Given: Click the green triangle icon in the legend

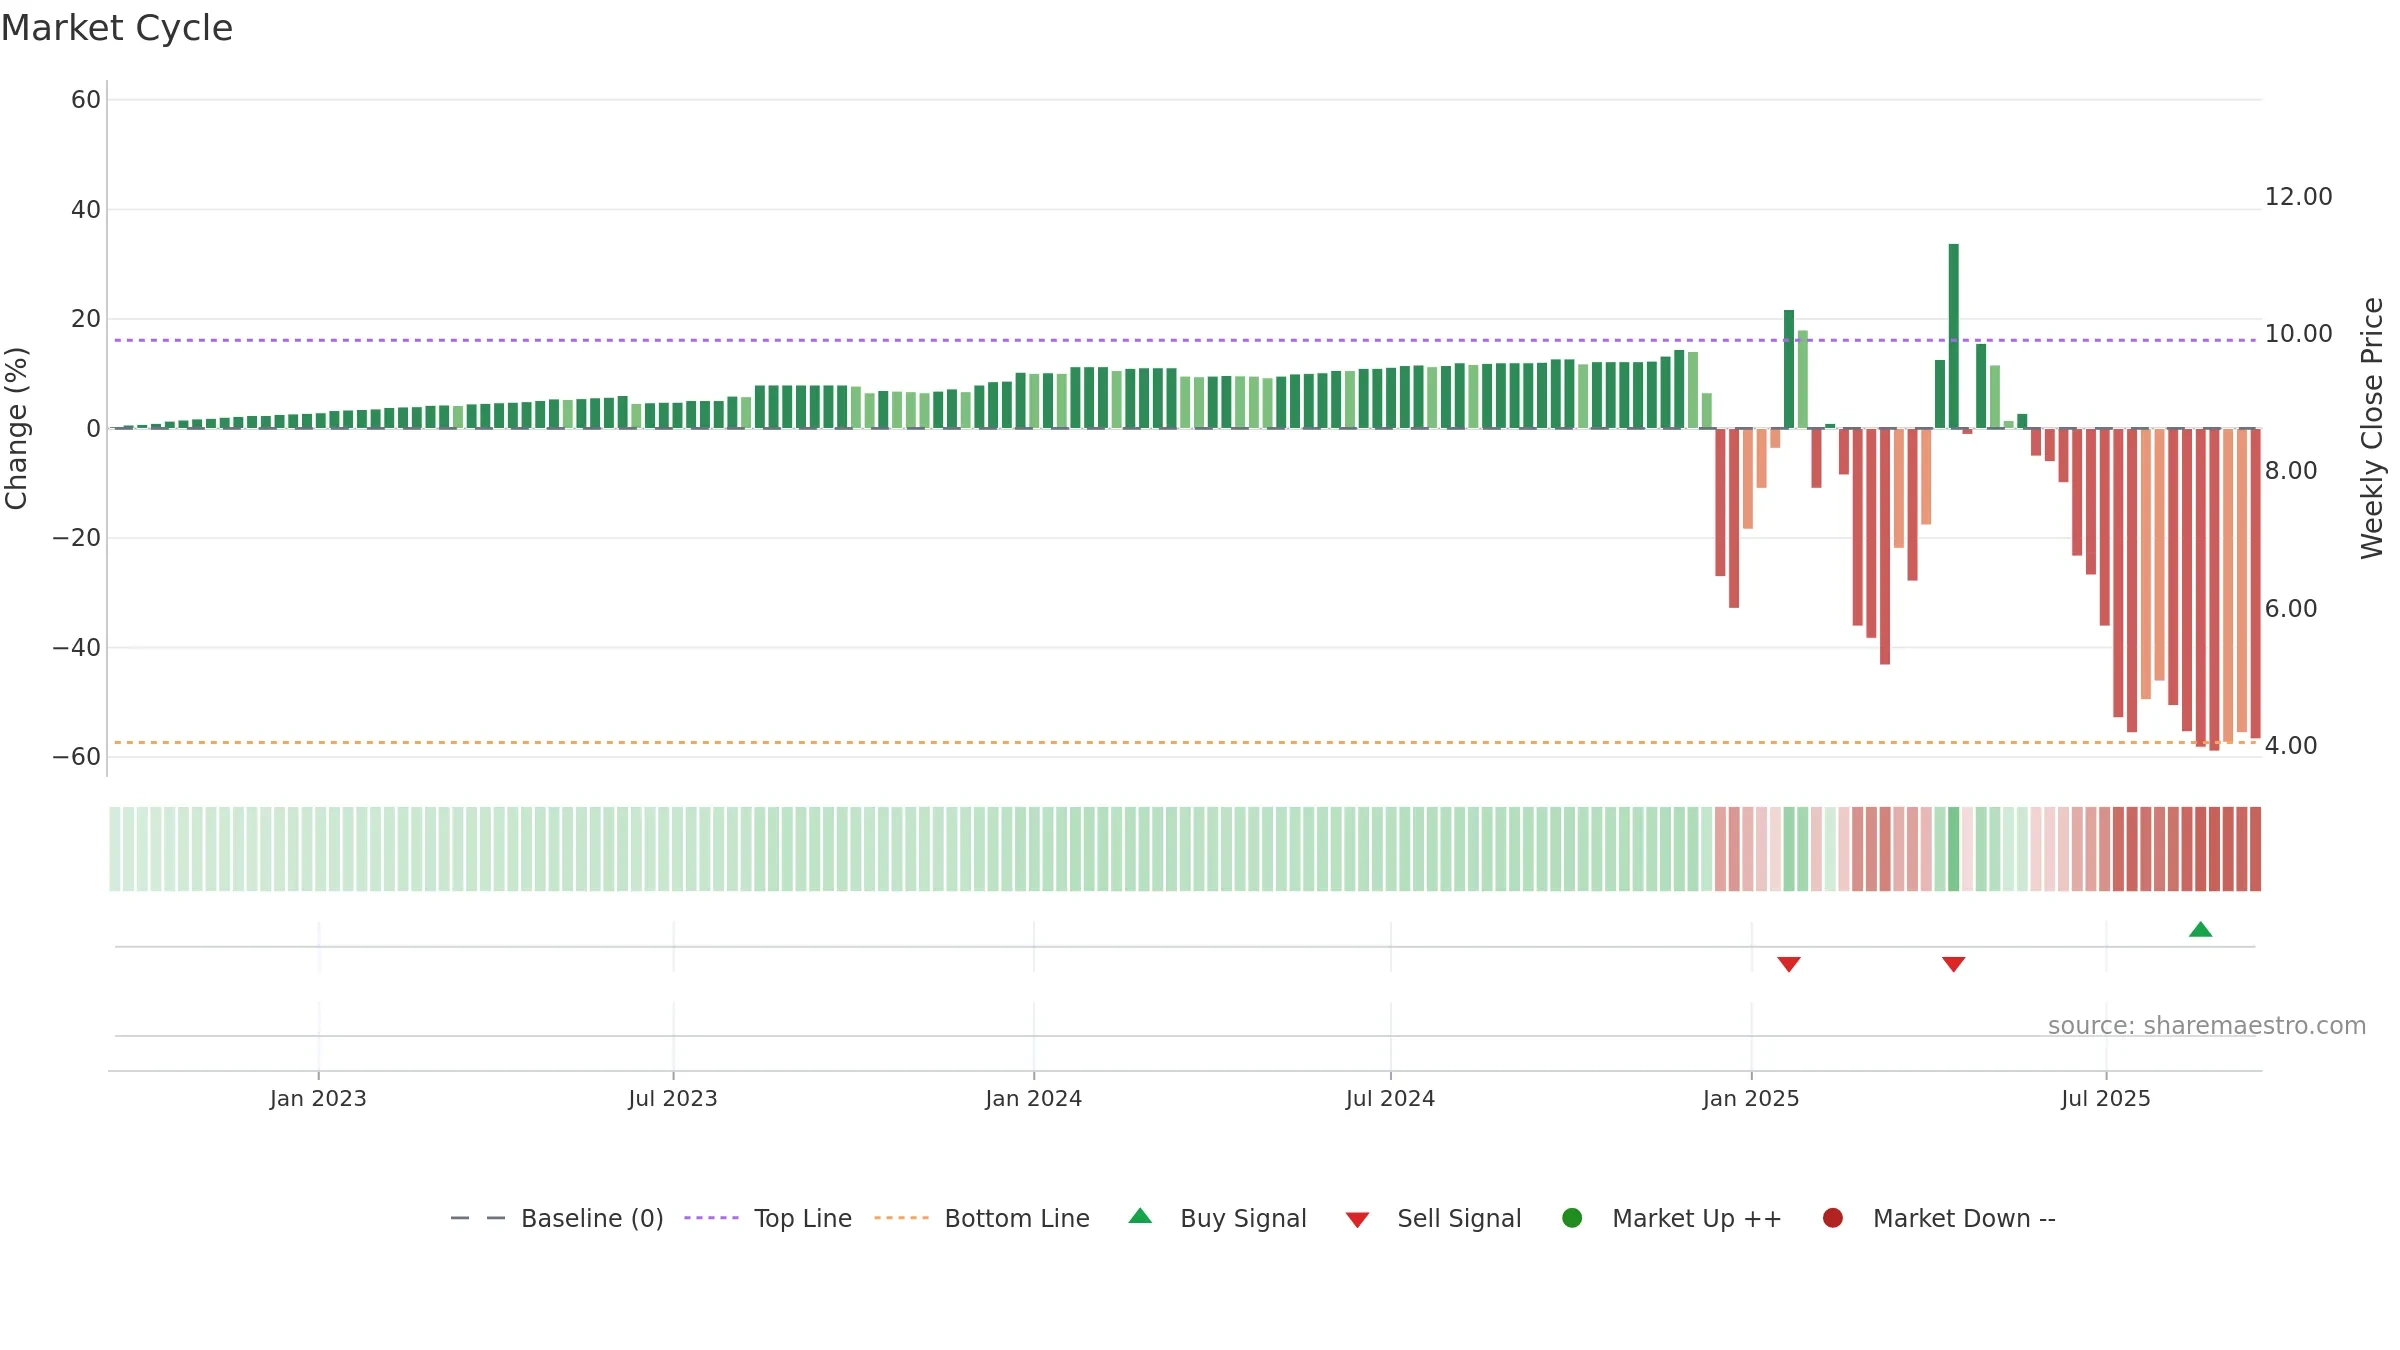Looking at the screenshot, I should (x=1140, y=1216).
